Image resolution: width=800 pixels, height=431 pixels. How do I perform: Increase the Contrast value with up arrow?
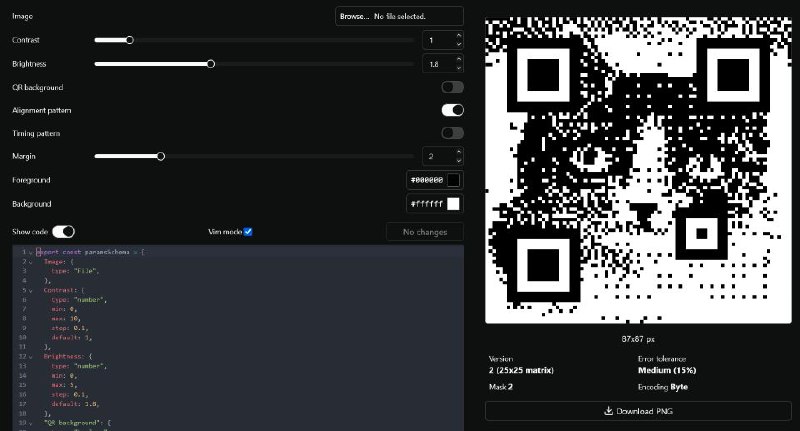pyautogui.click(x=458, y=36)
